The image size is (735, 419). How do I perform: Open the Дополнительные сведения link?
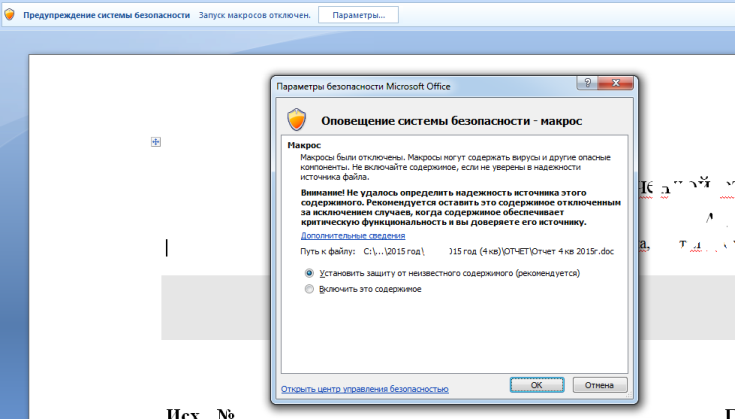pyautogui.click(x=352, y=236)
